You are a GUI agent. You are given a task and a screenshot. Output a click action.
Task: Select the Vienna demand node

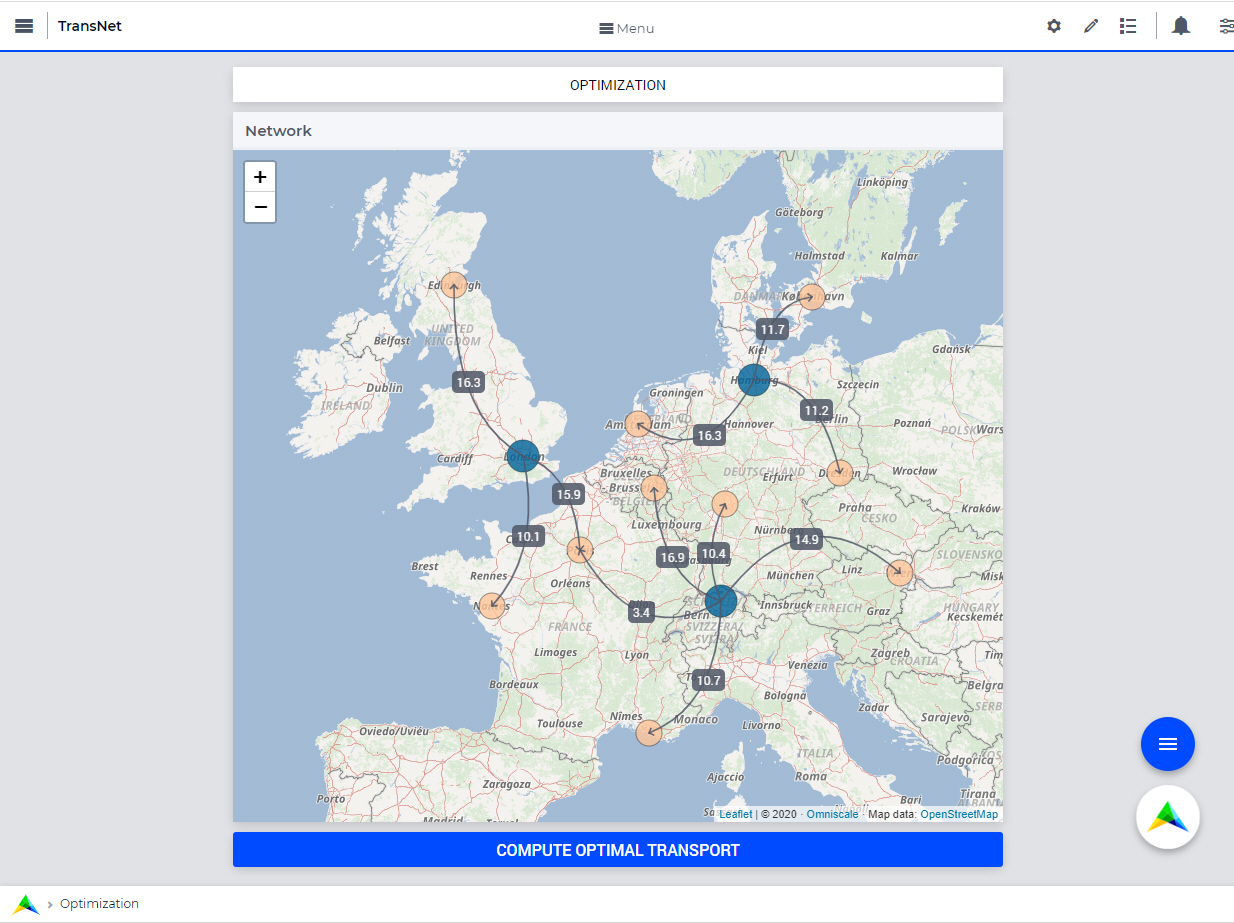(900, 573)
